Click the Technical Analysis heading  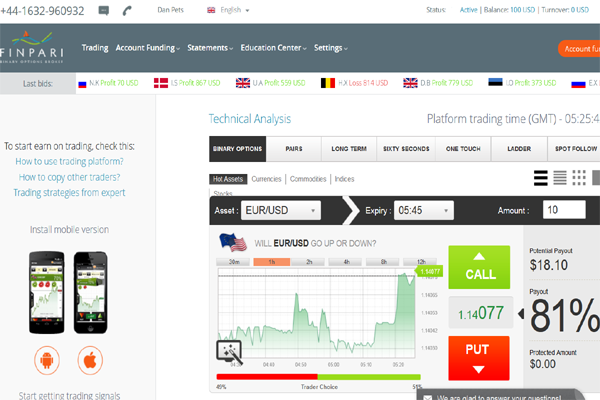tap(250, 119)
